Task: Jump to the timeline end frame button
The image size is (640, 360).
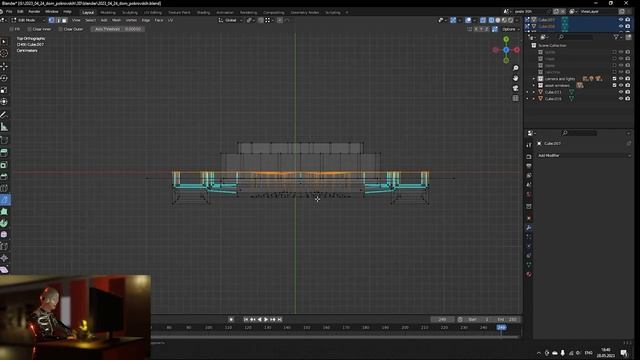Action: tap(280, 320)
